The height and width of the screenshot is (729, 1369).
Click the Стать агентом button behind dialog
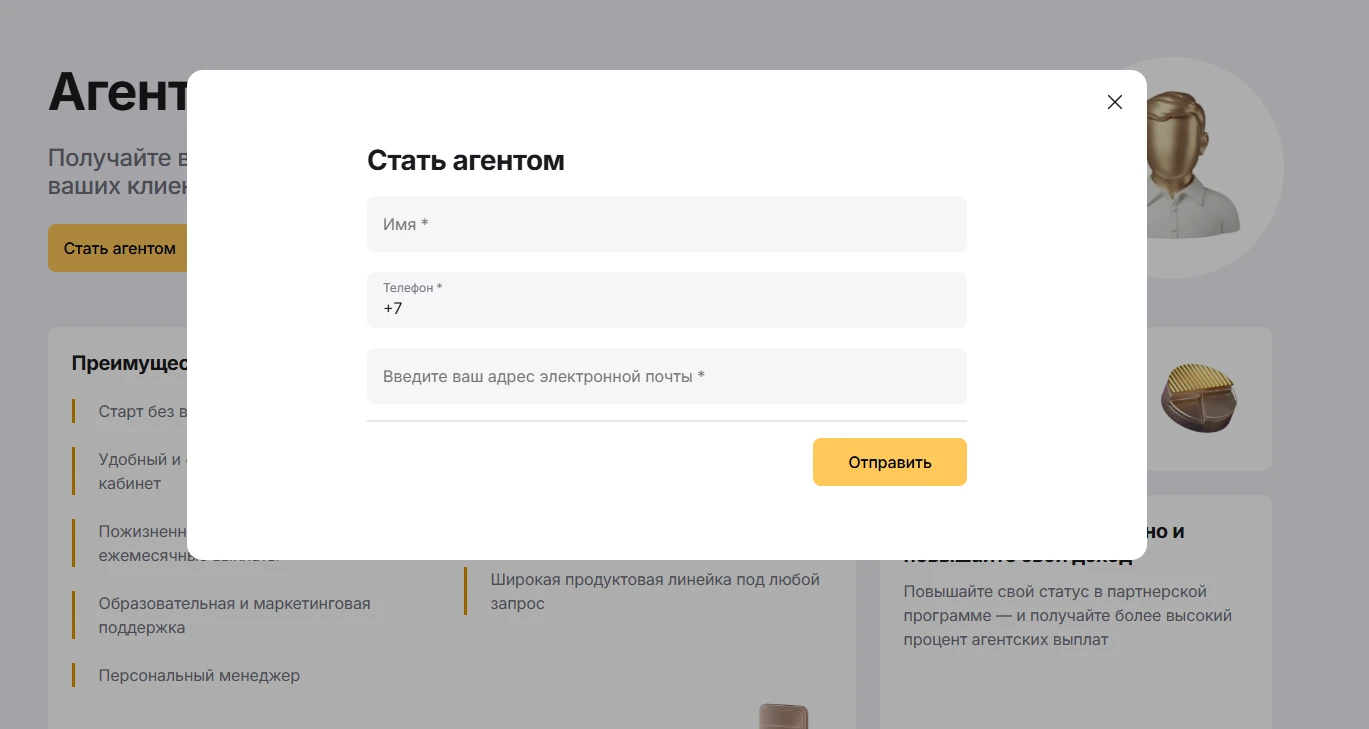click(x=119, y=248)
